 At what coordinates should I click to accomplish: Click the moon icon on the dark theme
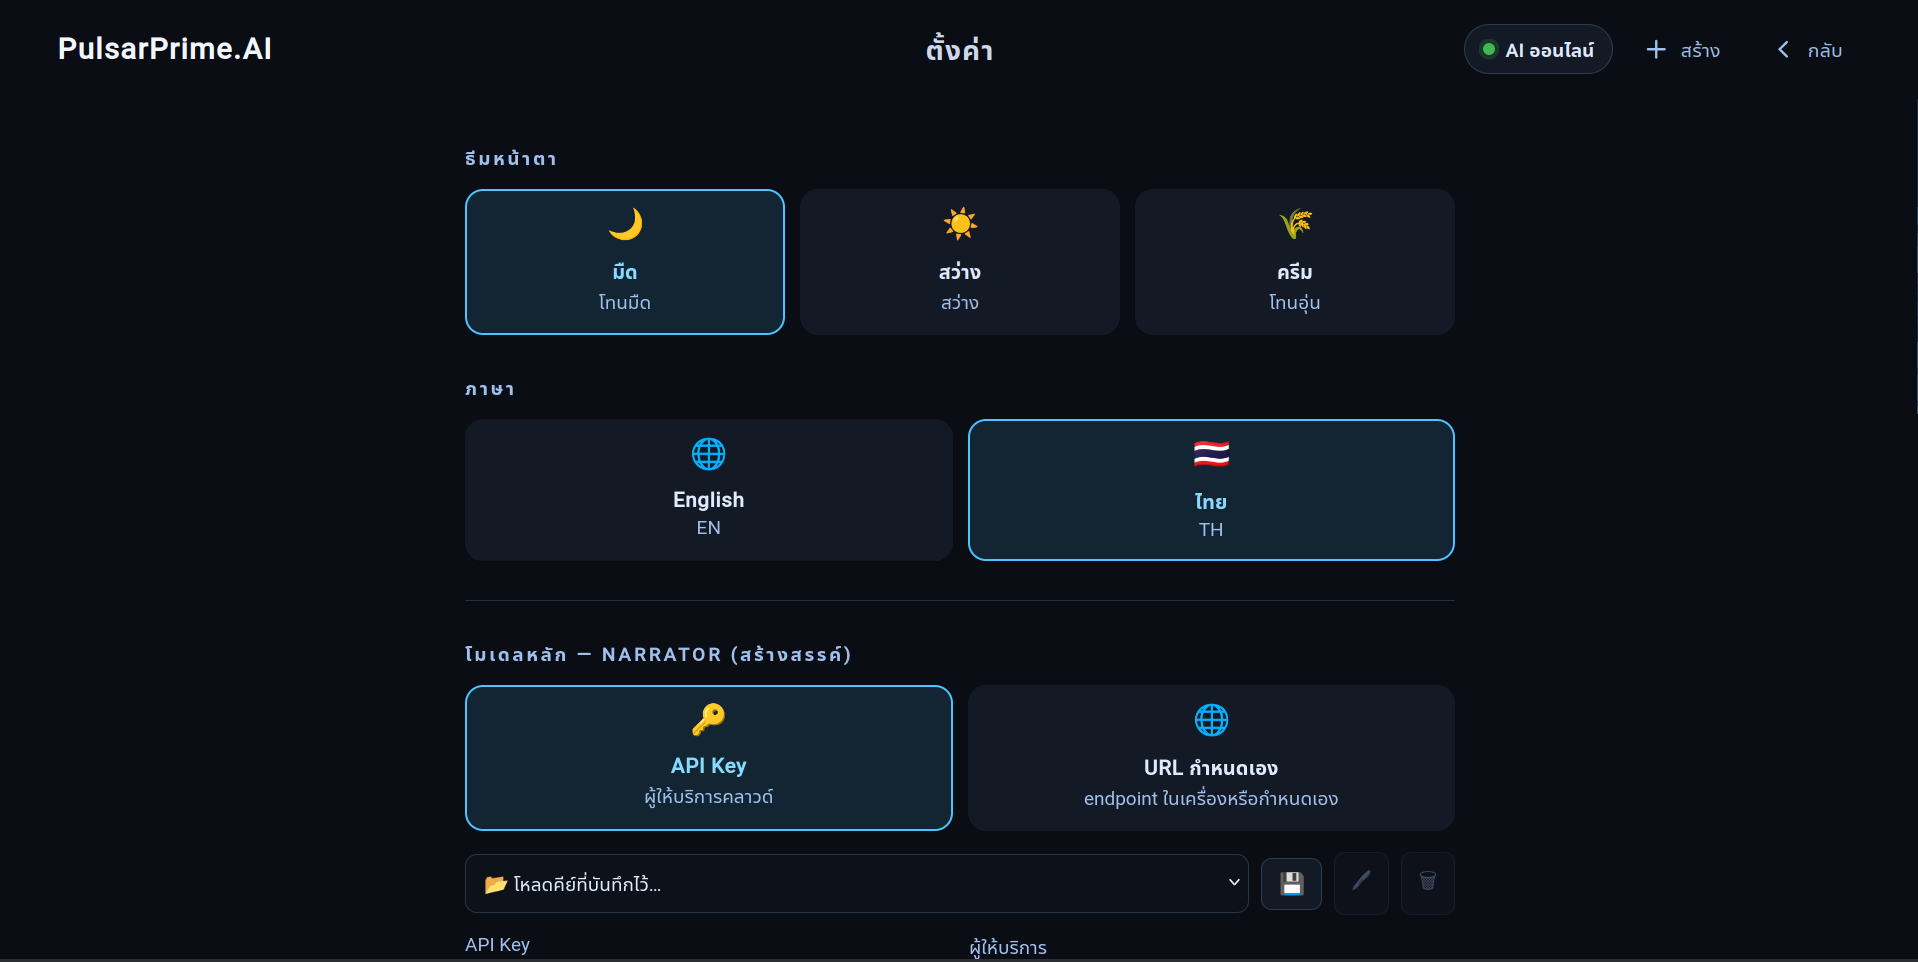625,224
